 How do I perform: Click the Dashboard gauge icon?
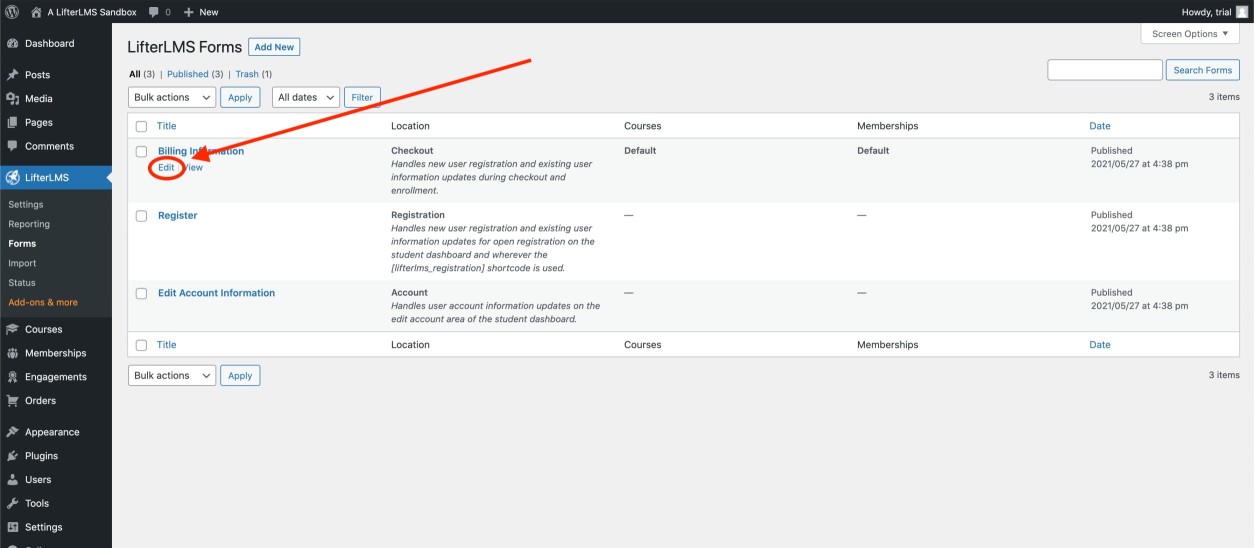pos(12,44)
